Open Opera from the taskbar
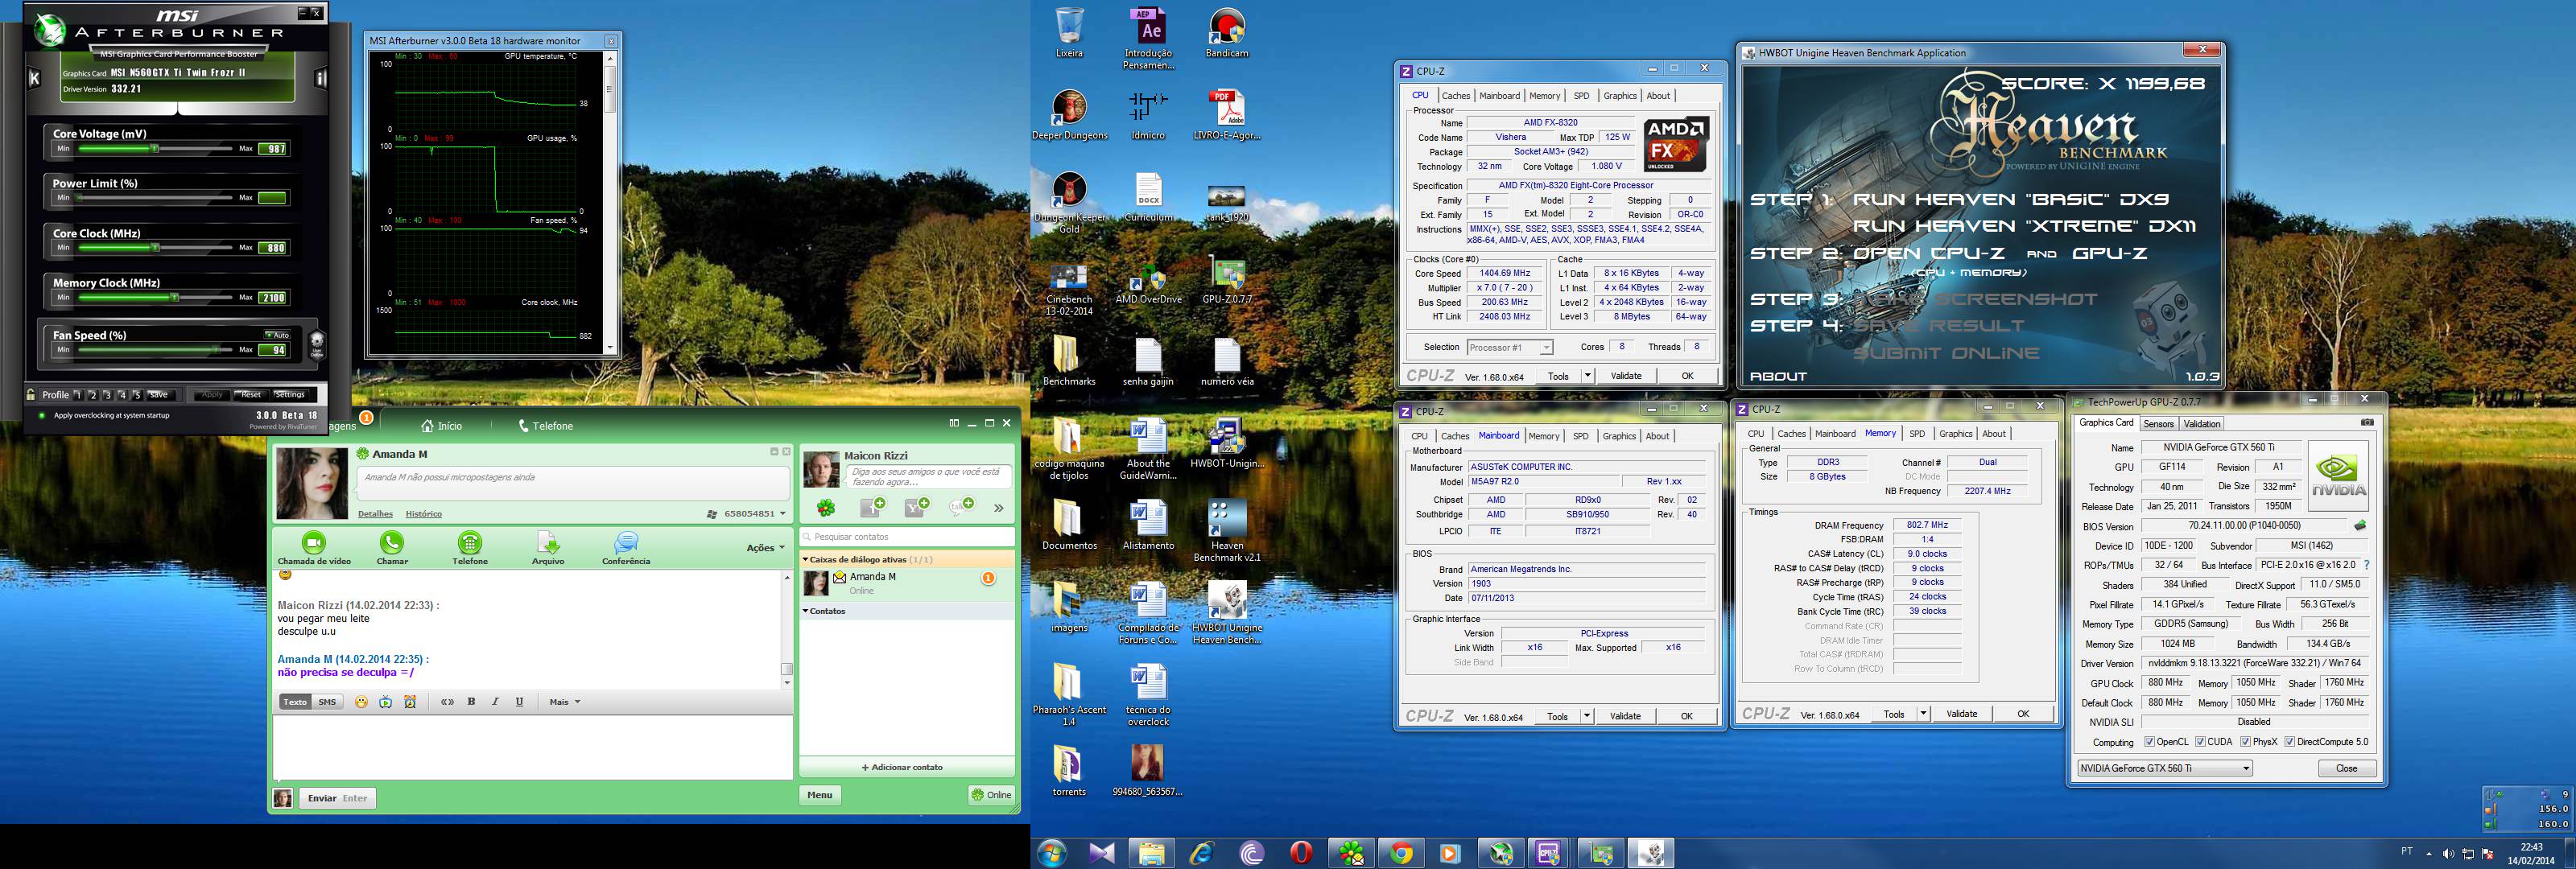 tap(1301, 853)
